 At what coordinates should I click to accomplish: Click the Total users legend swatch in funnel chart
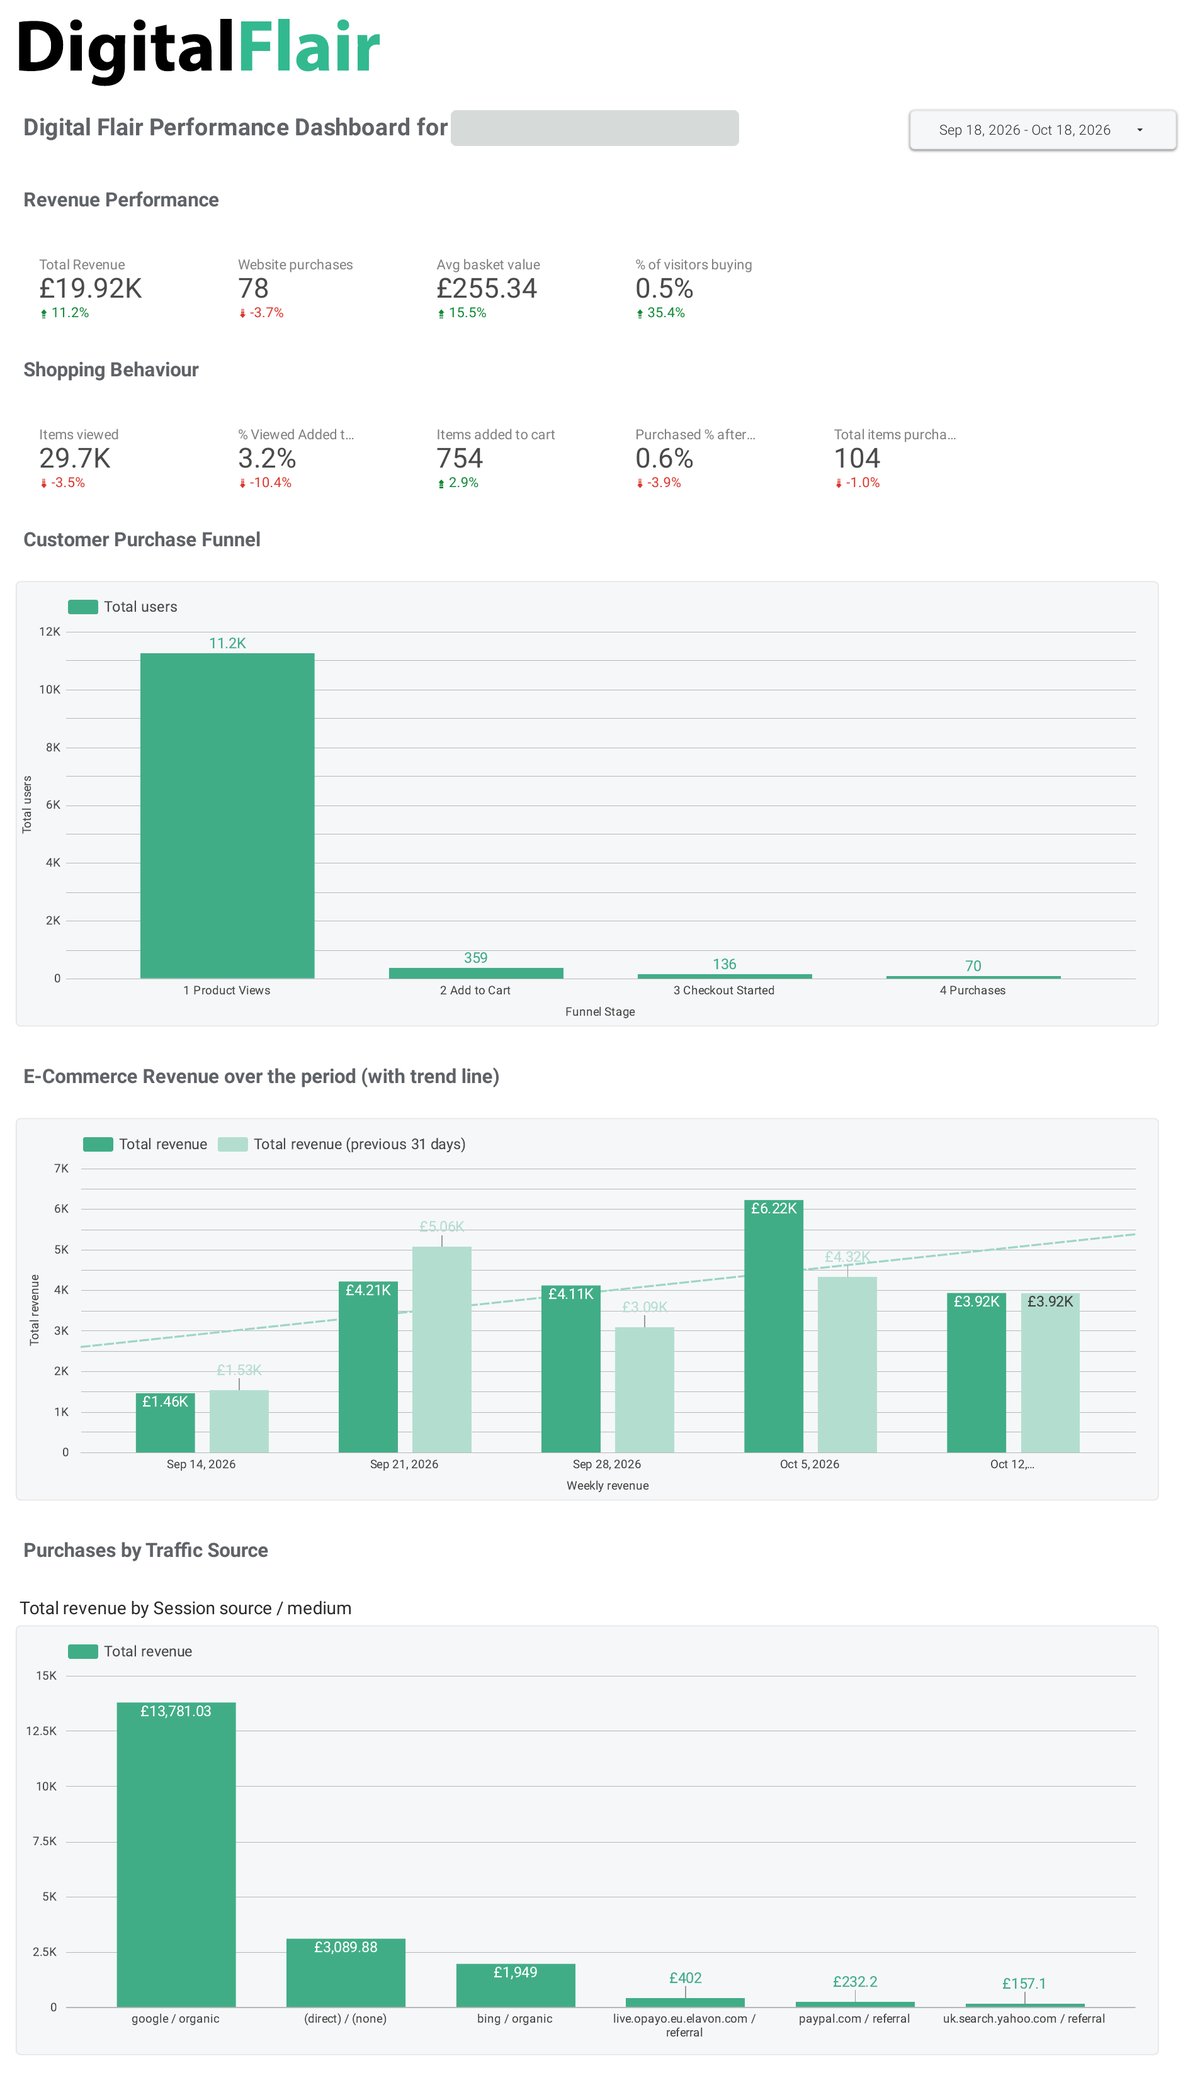pyautogui.click(x=83, y=607)
